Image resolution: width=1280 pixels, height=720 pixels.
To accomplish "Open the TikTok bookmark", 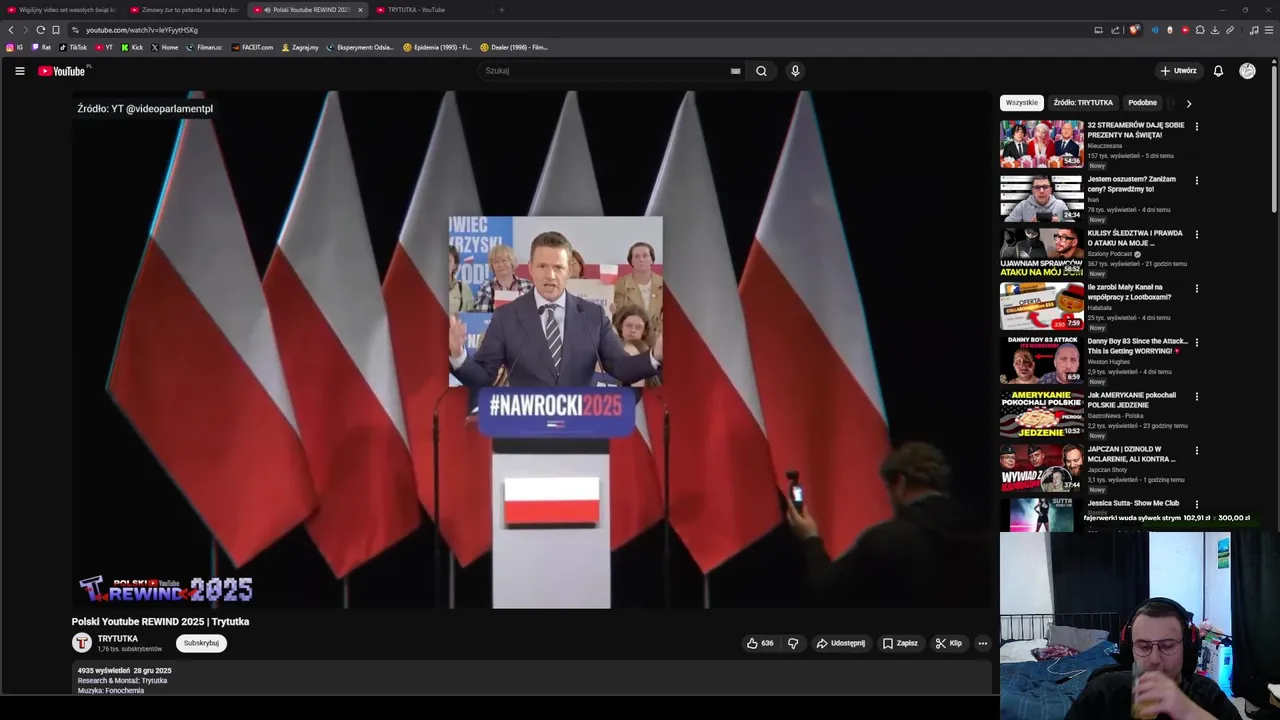I will [73, 47].
